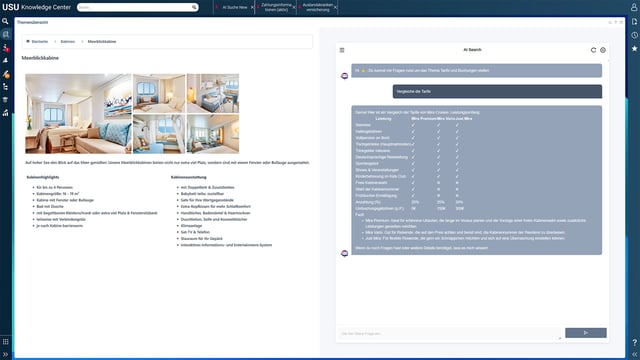Viewport: 640px width, 360px height.
Task: Expand the left sidebar with the double chevron
Action: 5,354
